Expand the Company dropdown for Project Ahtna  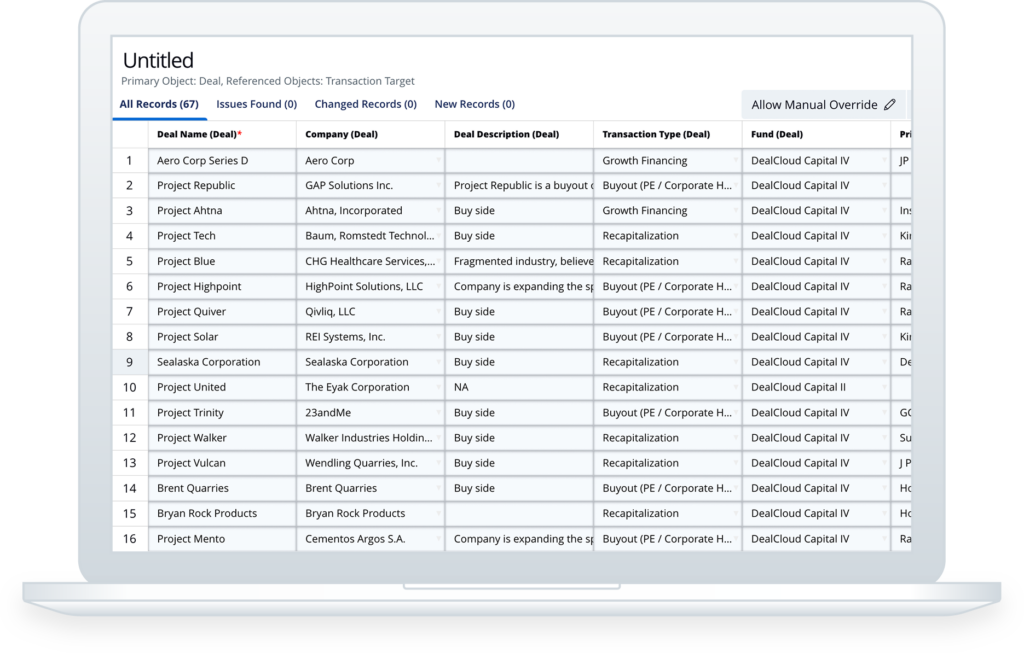pos(438,211)
